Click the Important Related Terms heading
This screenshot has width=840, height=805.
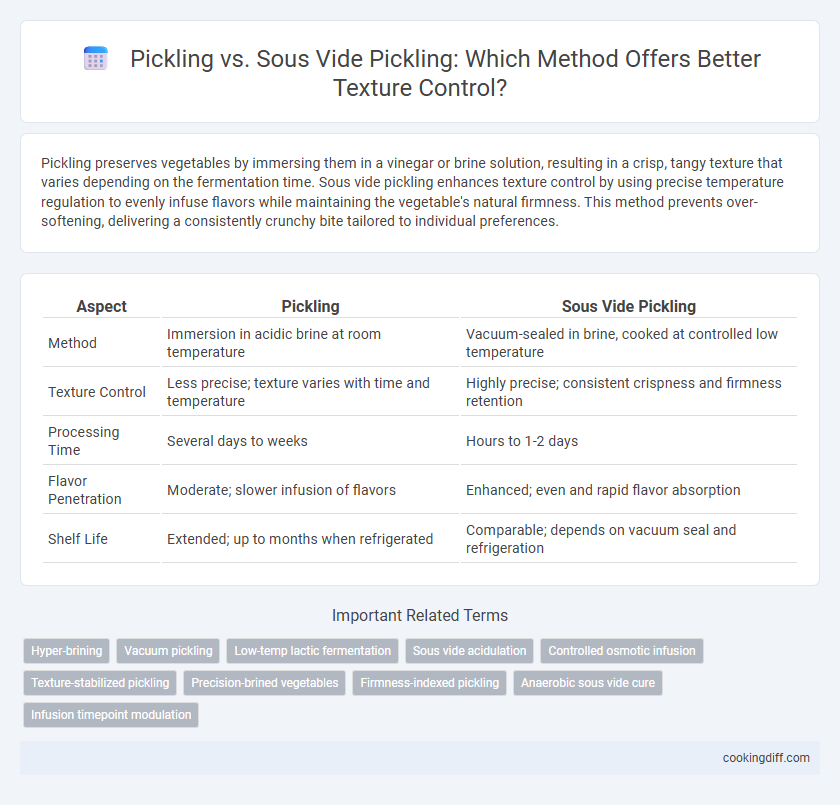tap(419, 615)
